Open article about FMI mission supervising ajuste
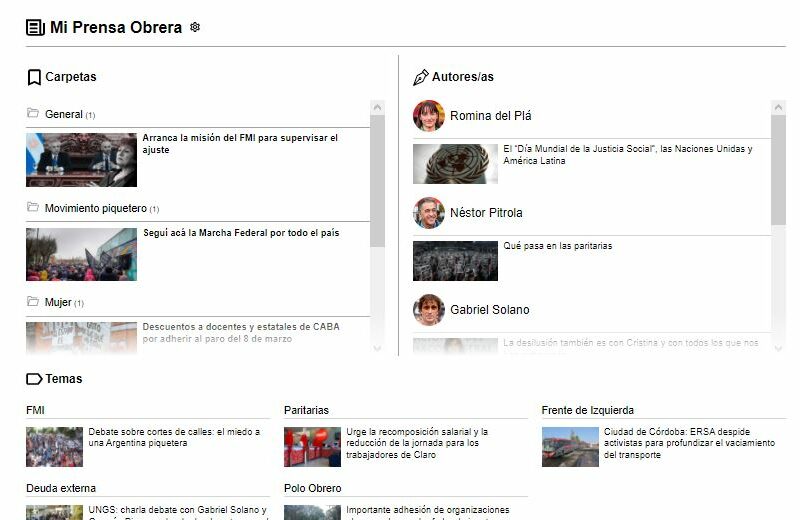Screen dimensions: 800x520 click(240, 144)
